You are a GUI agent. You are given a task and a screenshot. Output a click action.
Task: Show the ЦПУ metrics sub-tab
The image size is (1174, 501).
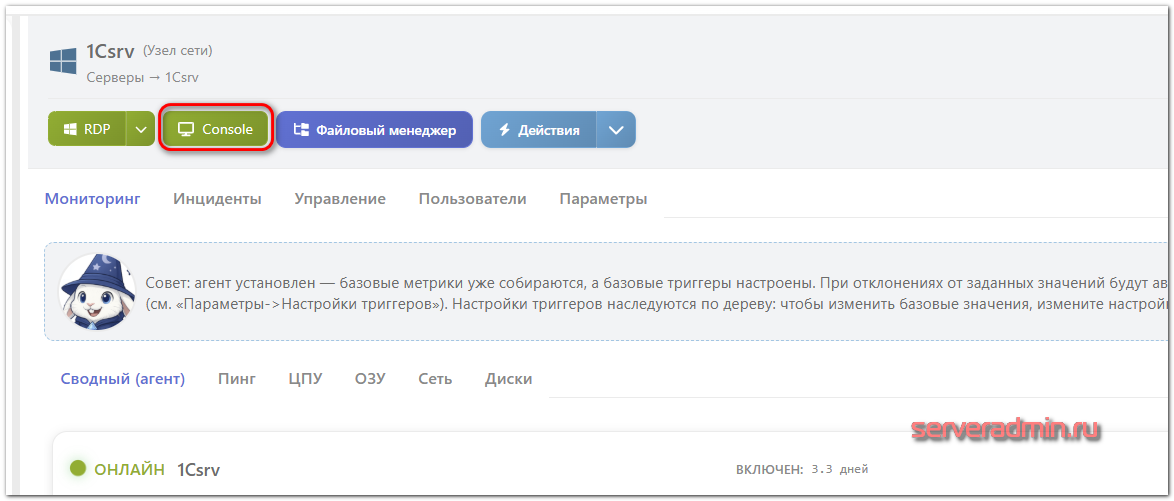coord(305,378)
